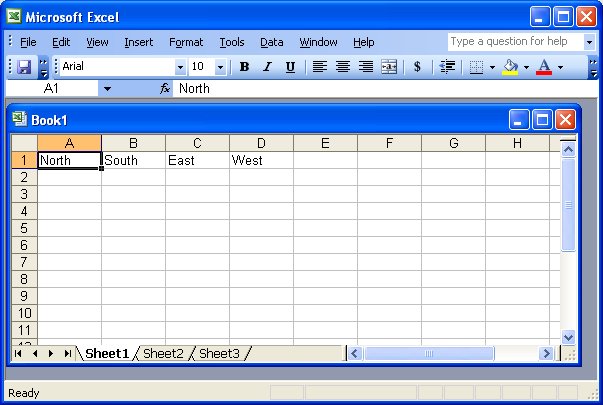Screen dimensions: 603x405
Task: Switch to the Sheet2 tab
Action: [163, 353]
